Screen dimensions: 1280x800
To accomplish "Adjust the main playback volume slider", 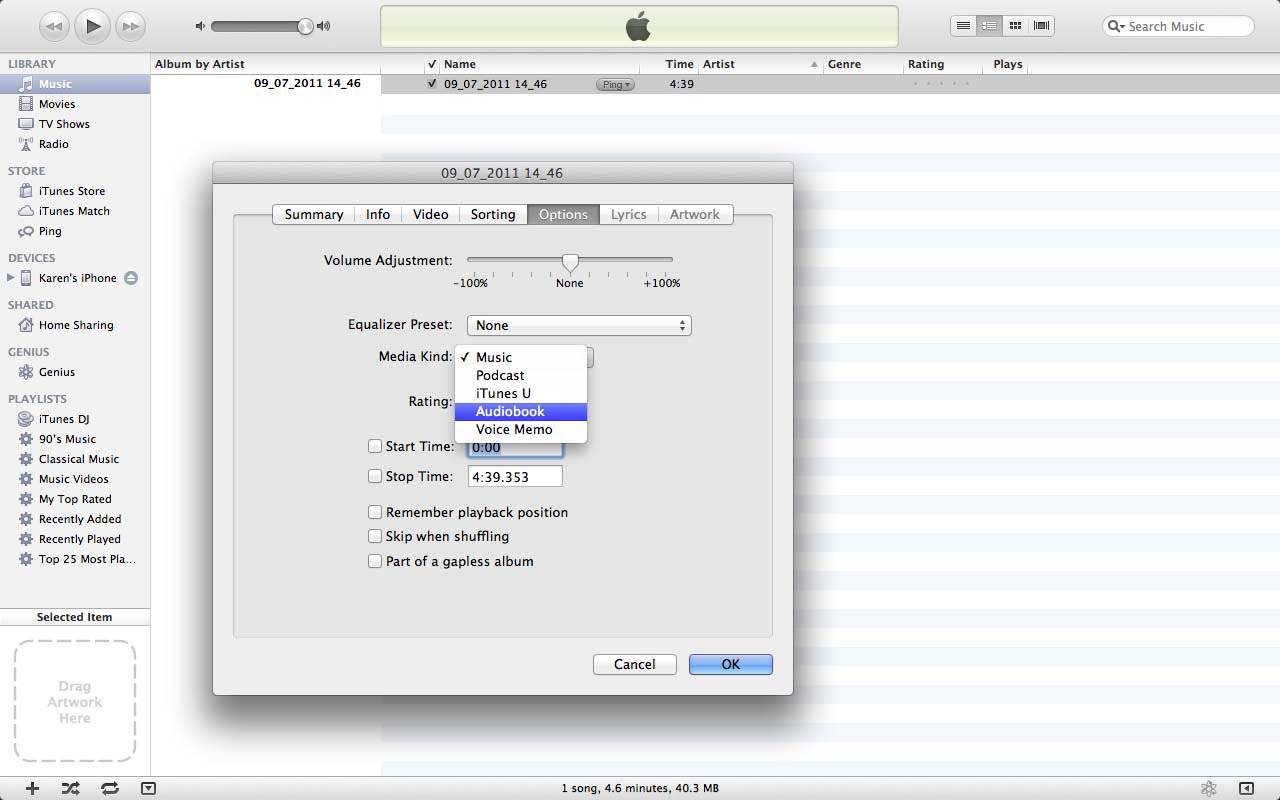I will 263,26.
